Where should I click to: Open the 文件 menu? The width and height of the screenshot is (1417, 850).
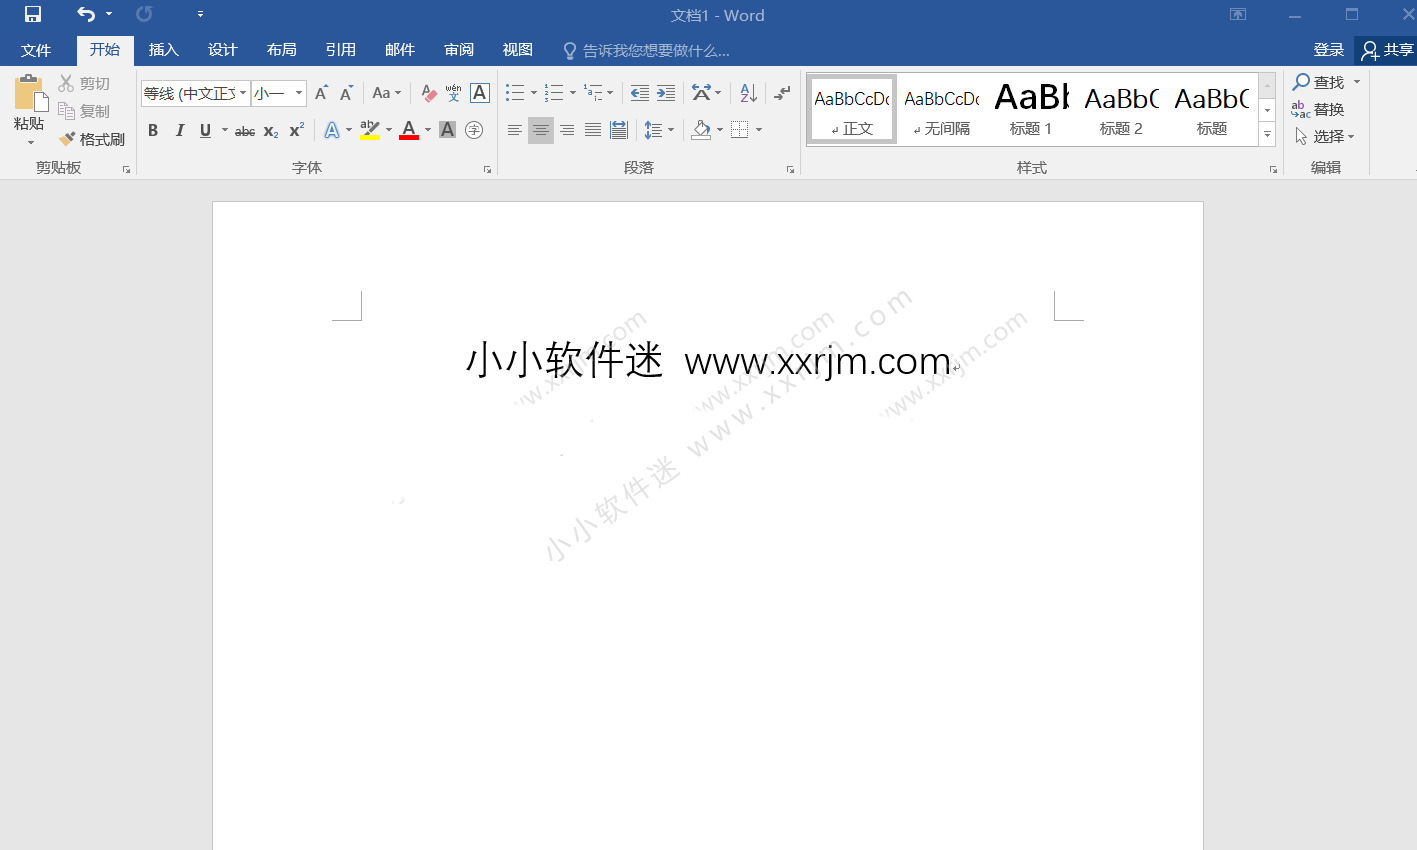coord(36,50)
